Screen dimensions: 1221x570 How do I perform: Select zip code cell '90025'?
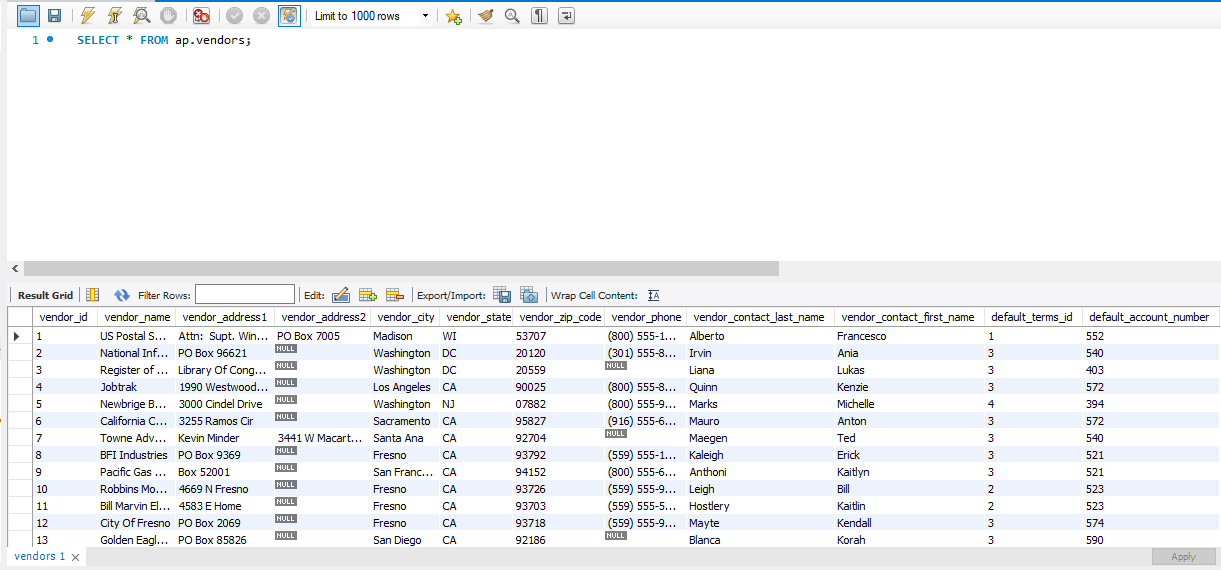coord(559,387)
